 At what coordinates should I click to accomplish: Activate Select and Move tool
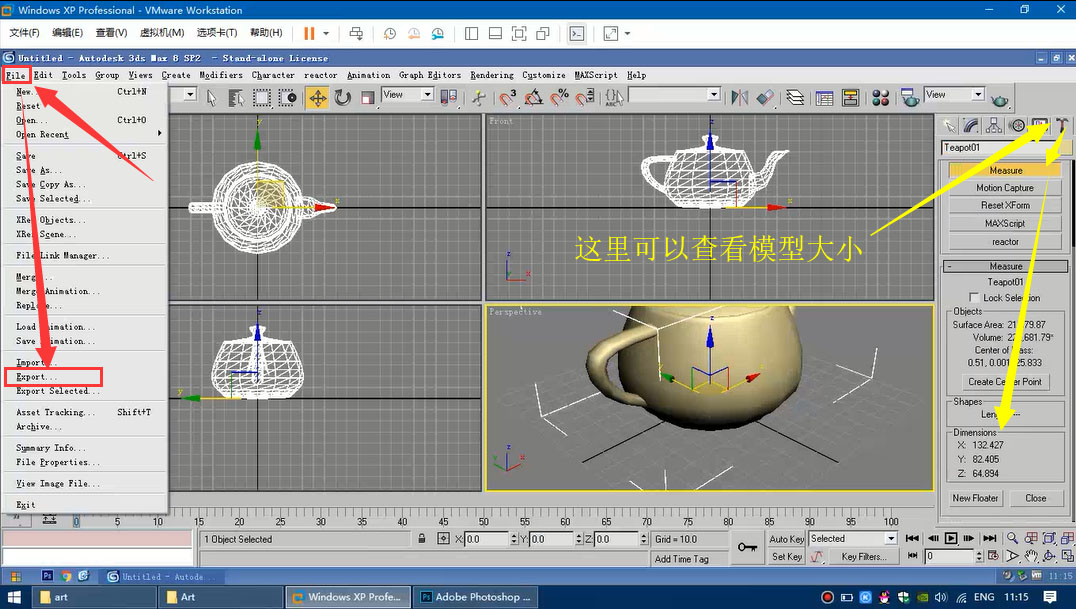(317, 98)
